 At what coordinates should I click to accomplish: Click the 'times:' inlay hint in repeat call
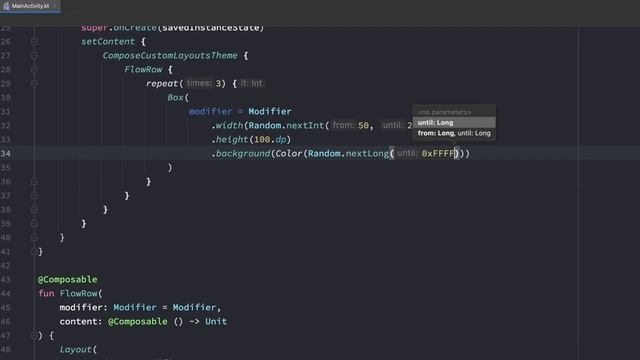199,83
